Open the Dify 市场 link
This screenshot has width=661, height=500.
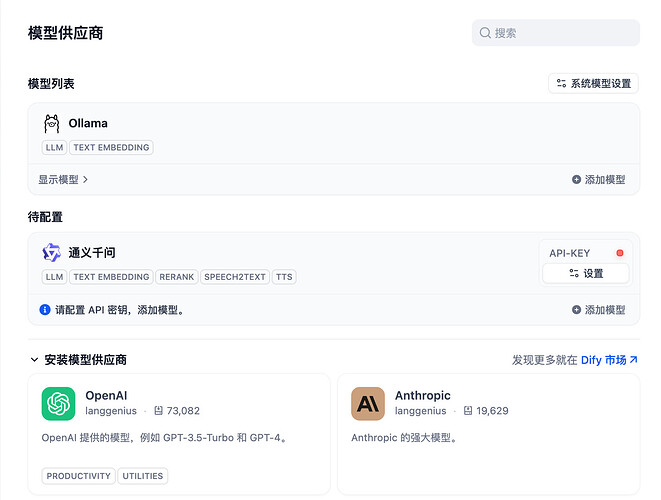coord(609,360)
